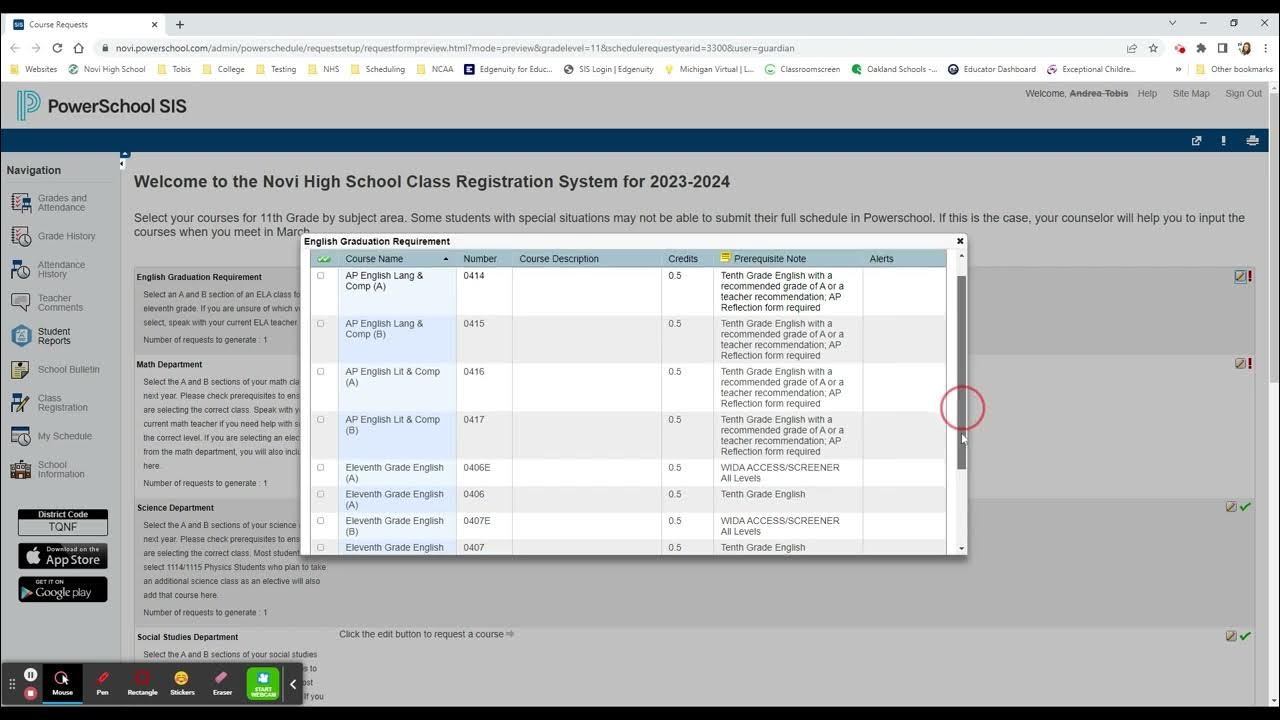Image resolution: width=1280 pixels, height=720 pixels.
Task: Check Eleventh Grade English (A) 0406E
Action: (x=321, y=468)
